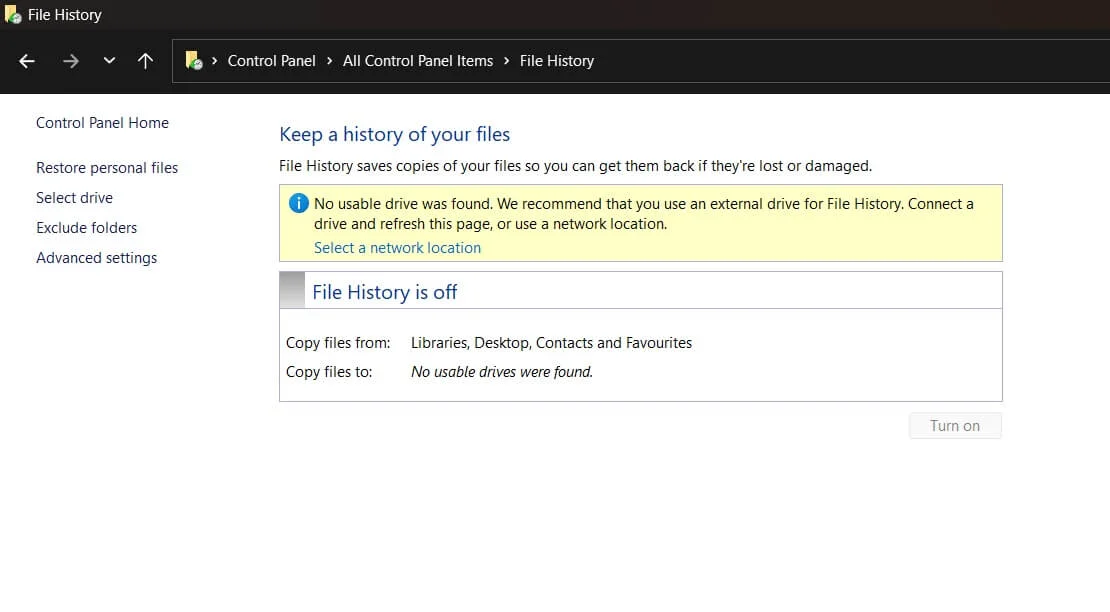Click the back navigation arrow
Viewport: 1110px width, 612px height.
click(26, 61)
